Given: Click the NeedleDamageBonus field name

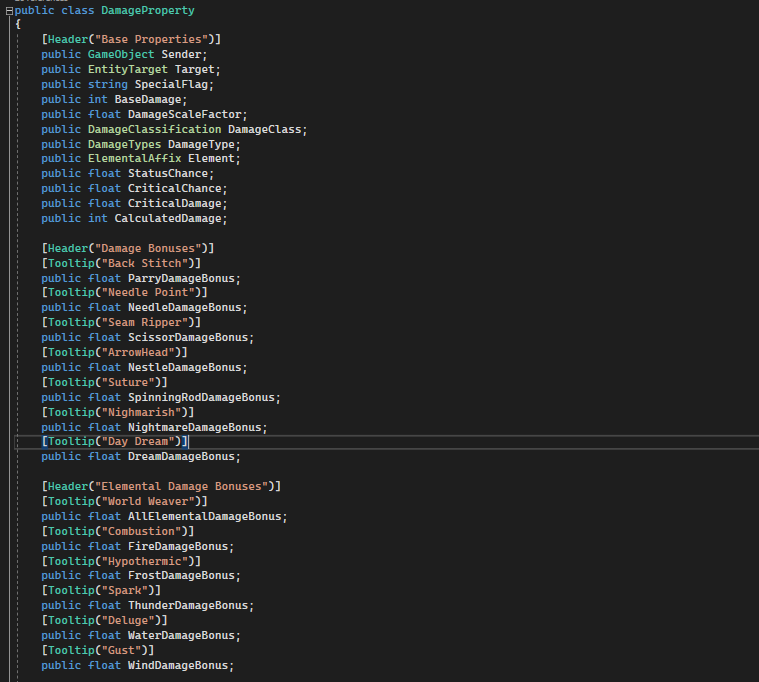Looking at the screenshot, I should pyautogui.click(x=184, y=307).
